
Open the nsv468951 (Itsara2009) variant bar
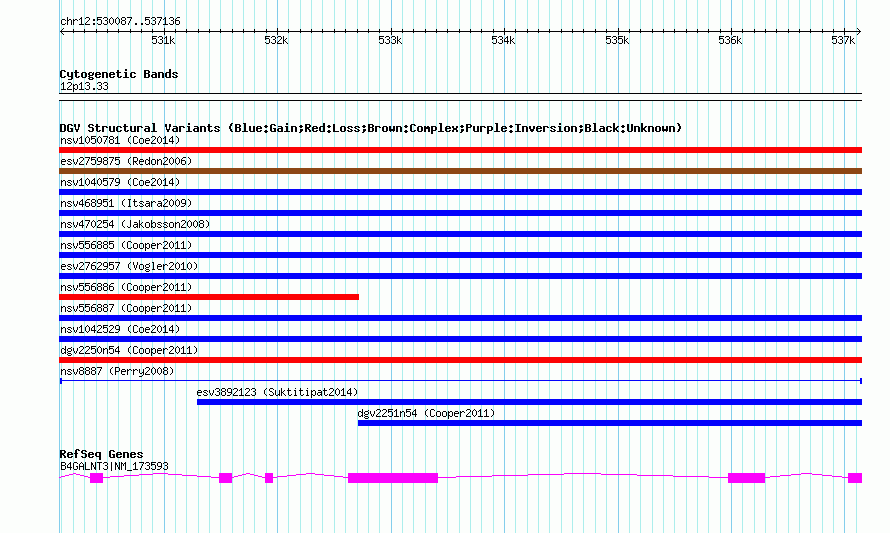(460, 213)
